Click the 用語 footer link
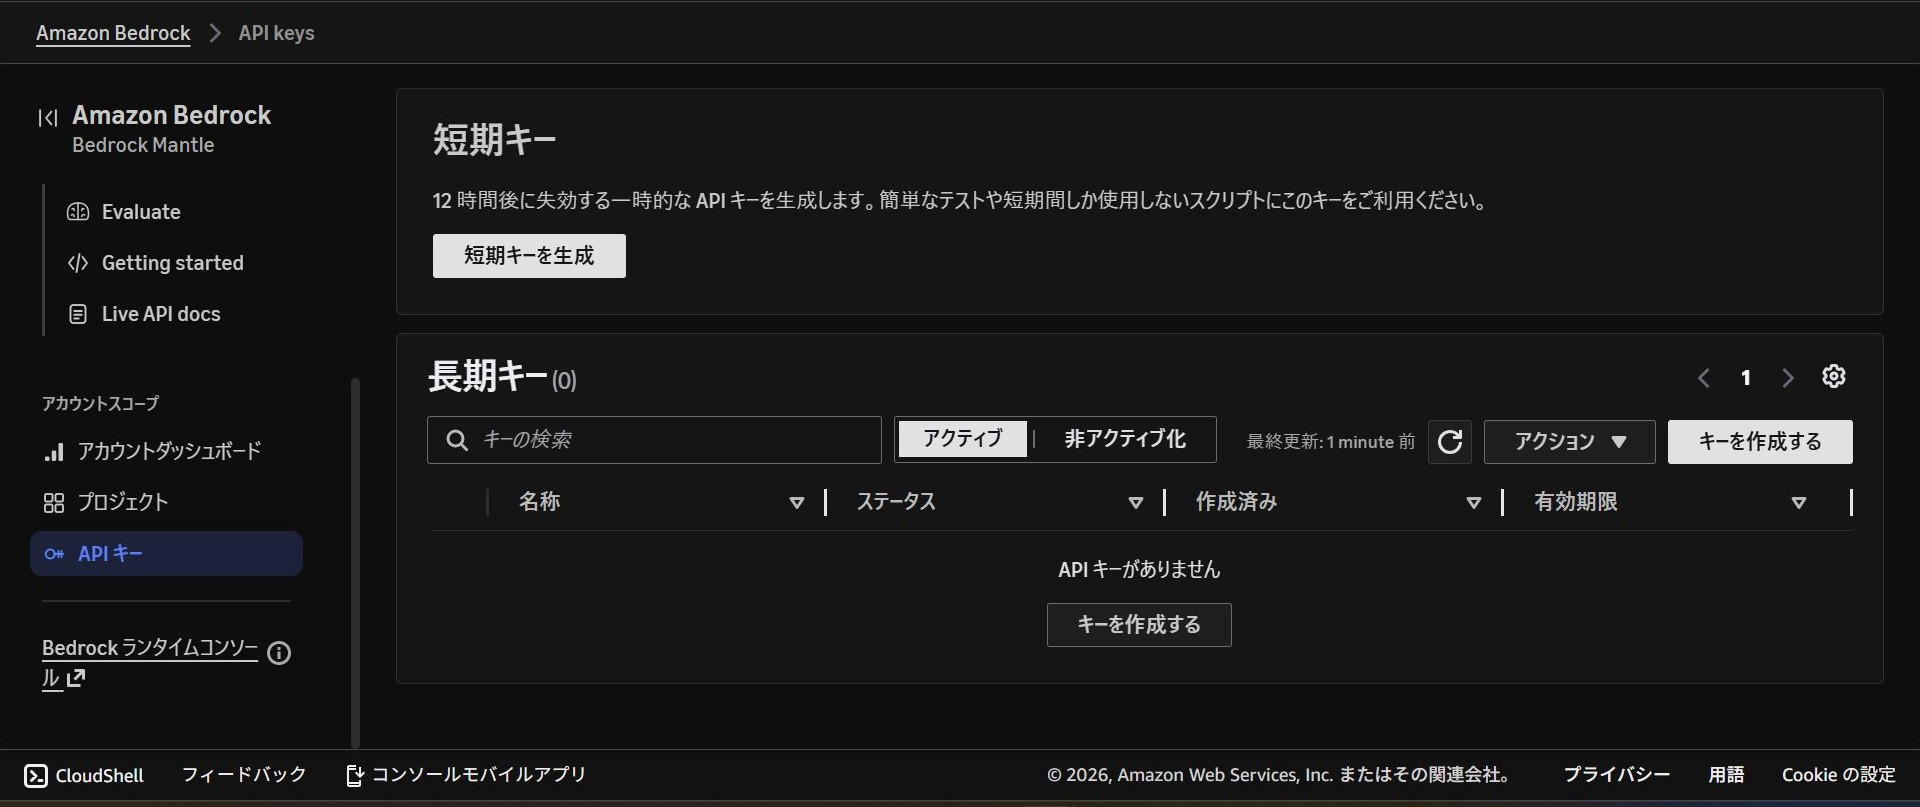This screenshot has width=1920, height=807. [x=1726, y=775]
